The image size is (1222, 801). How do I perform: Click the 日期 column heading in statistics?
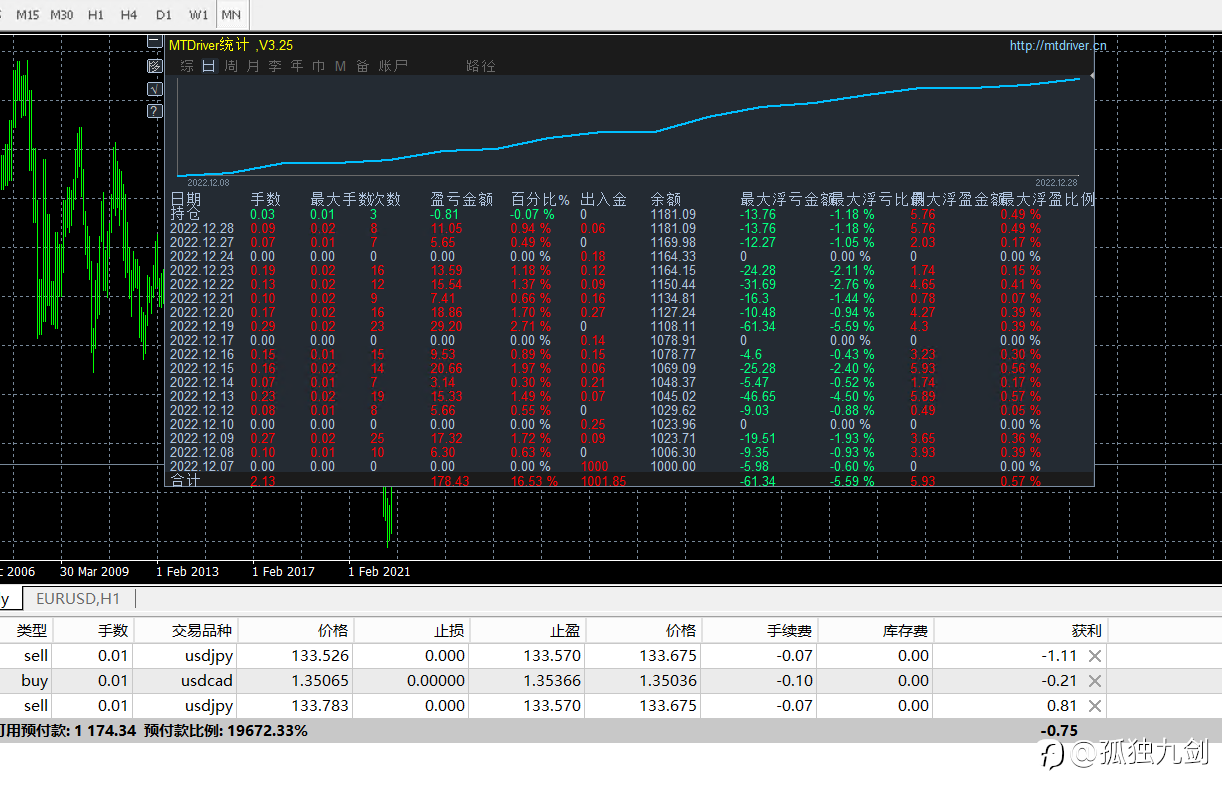coord(186,199)
